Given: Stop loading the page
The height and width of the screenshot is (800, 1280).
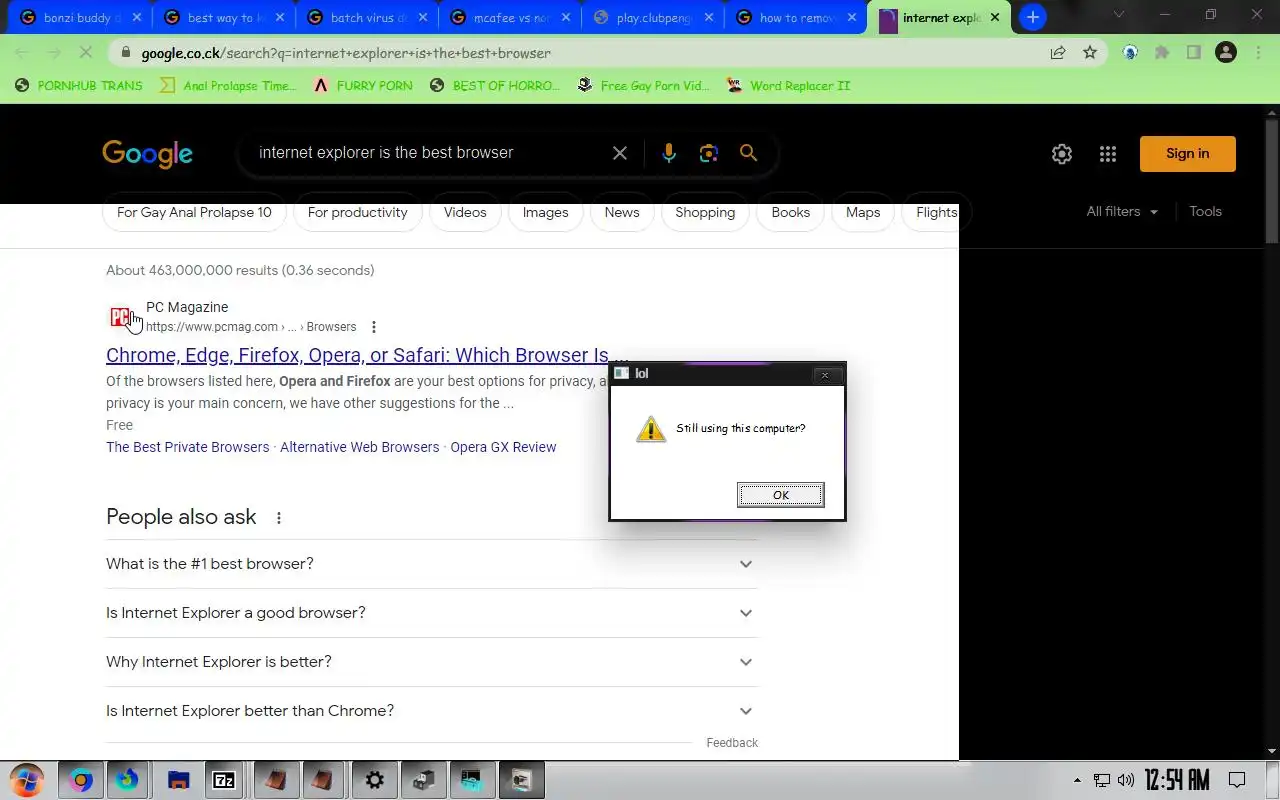Looking at the screenshot, I should pos(86,53).
